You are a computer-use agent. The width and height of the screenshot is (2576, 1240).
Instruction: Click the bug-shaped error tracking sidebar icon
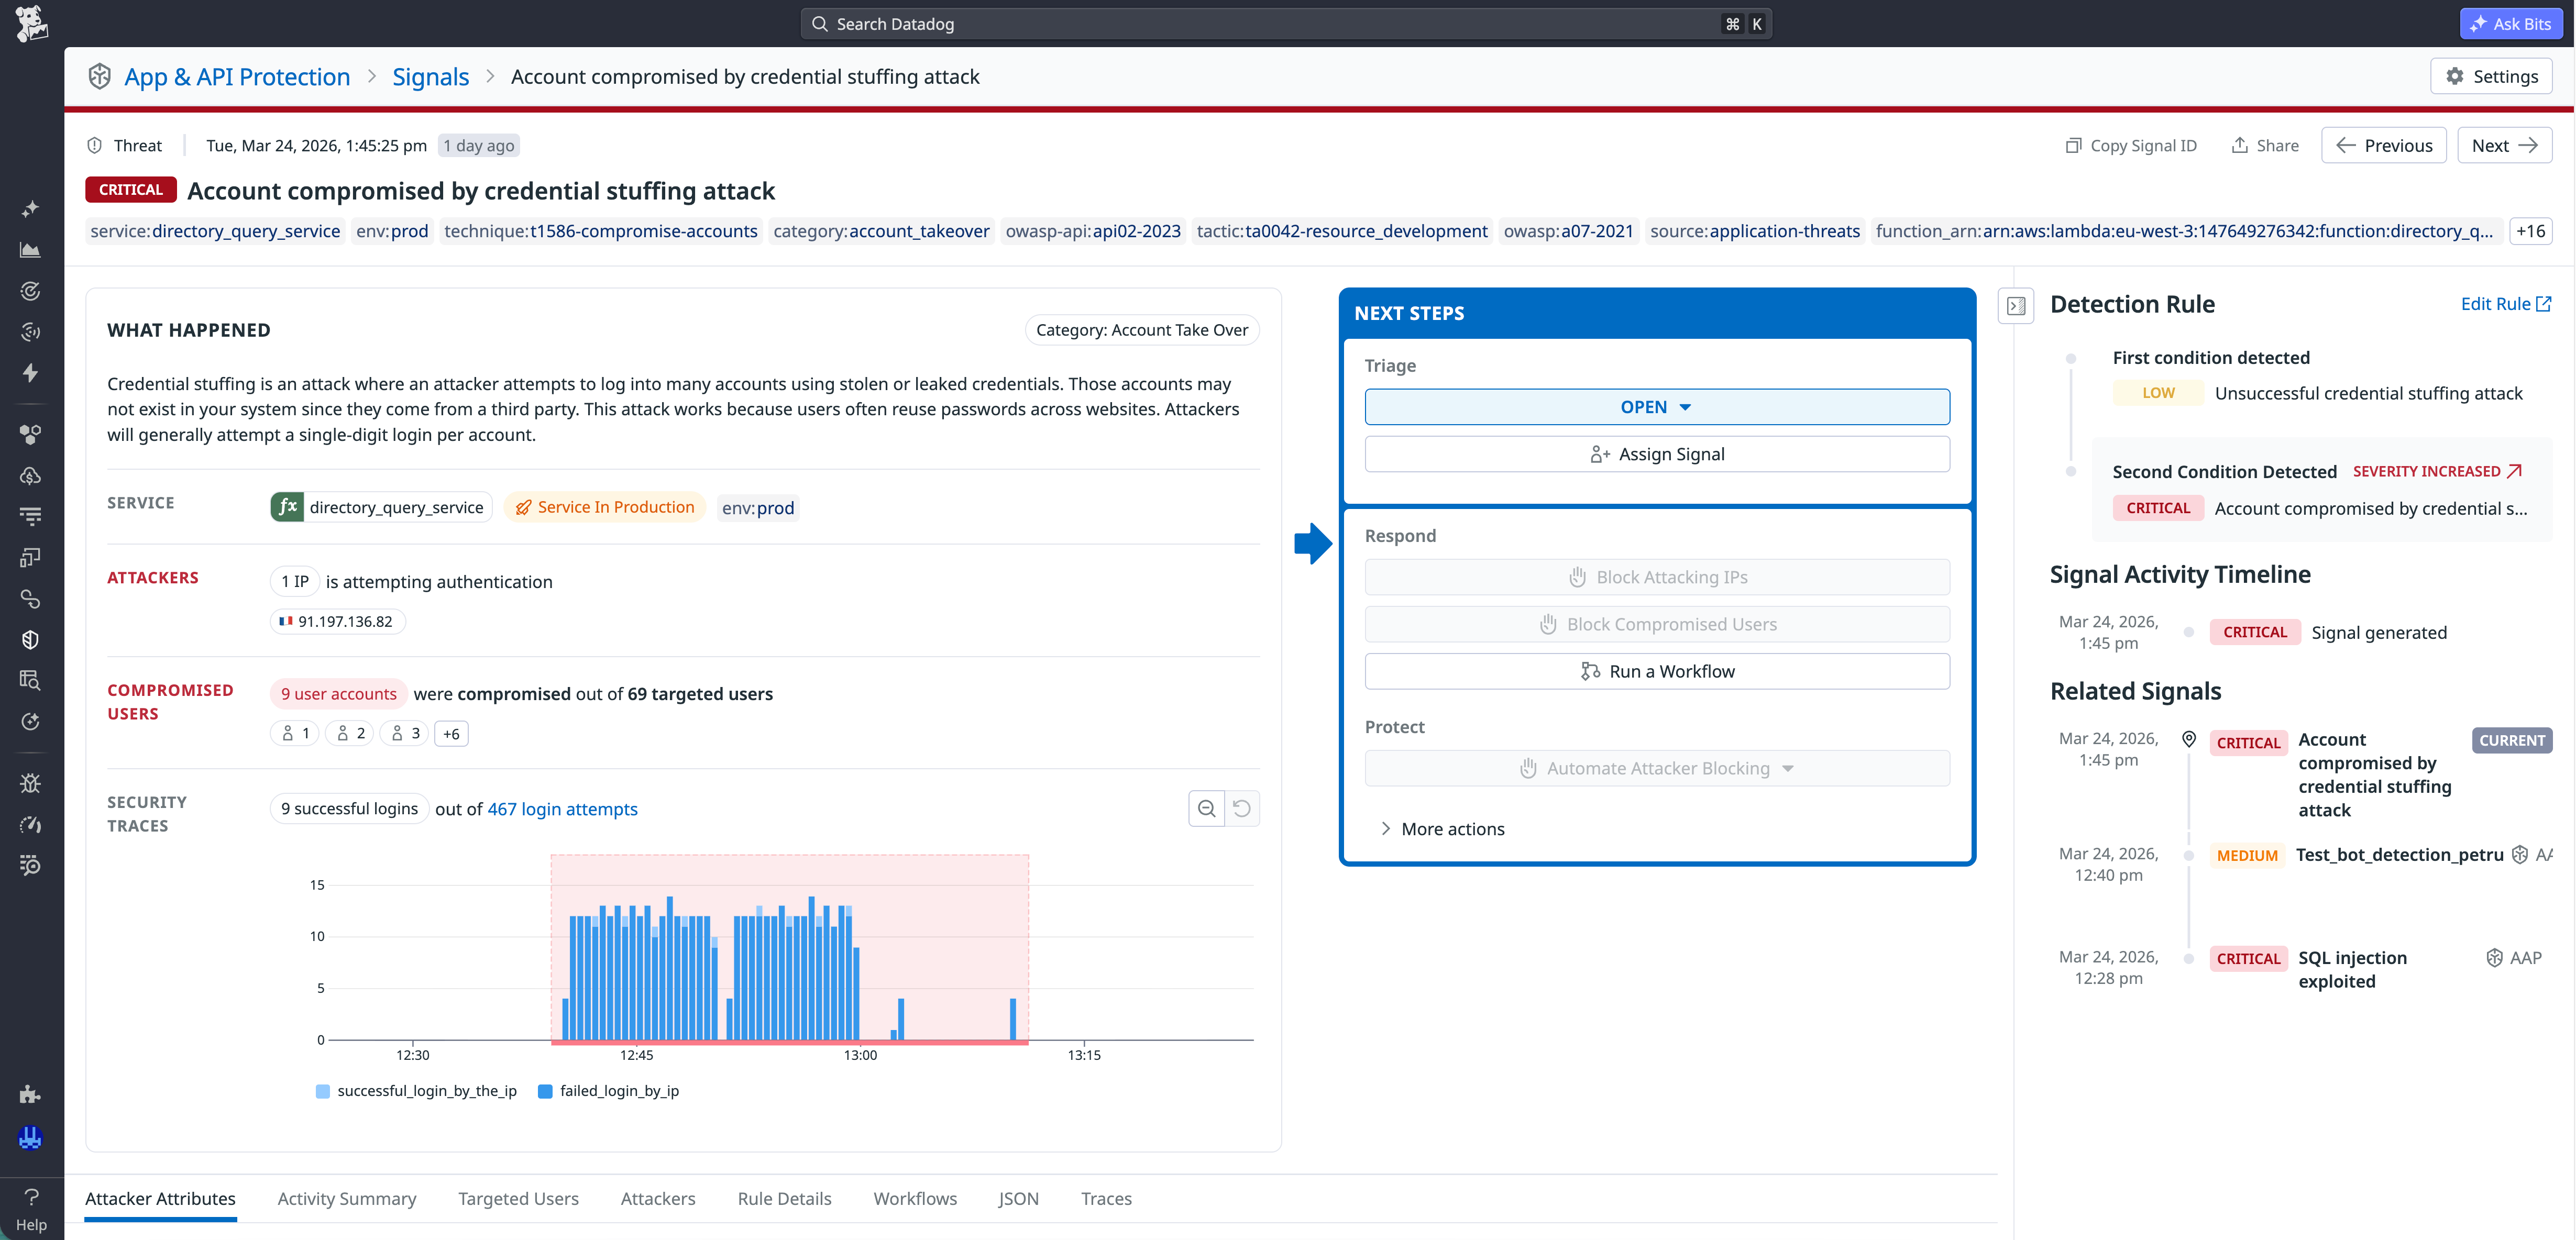(30, 782)
